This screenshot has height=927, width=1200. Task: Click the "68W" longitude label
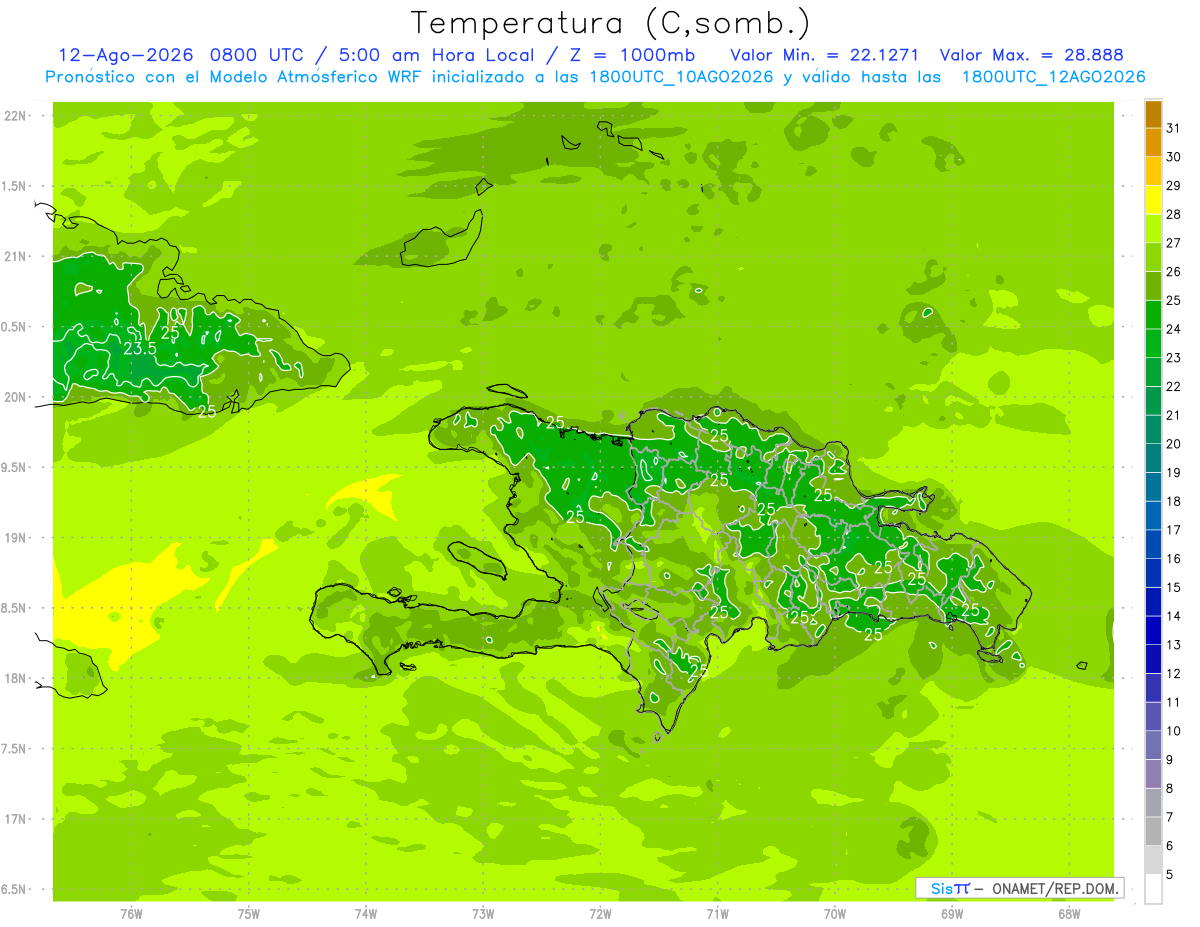(1069, 914)
